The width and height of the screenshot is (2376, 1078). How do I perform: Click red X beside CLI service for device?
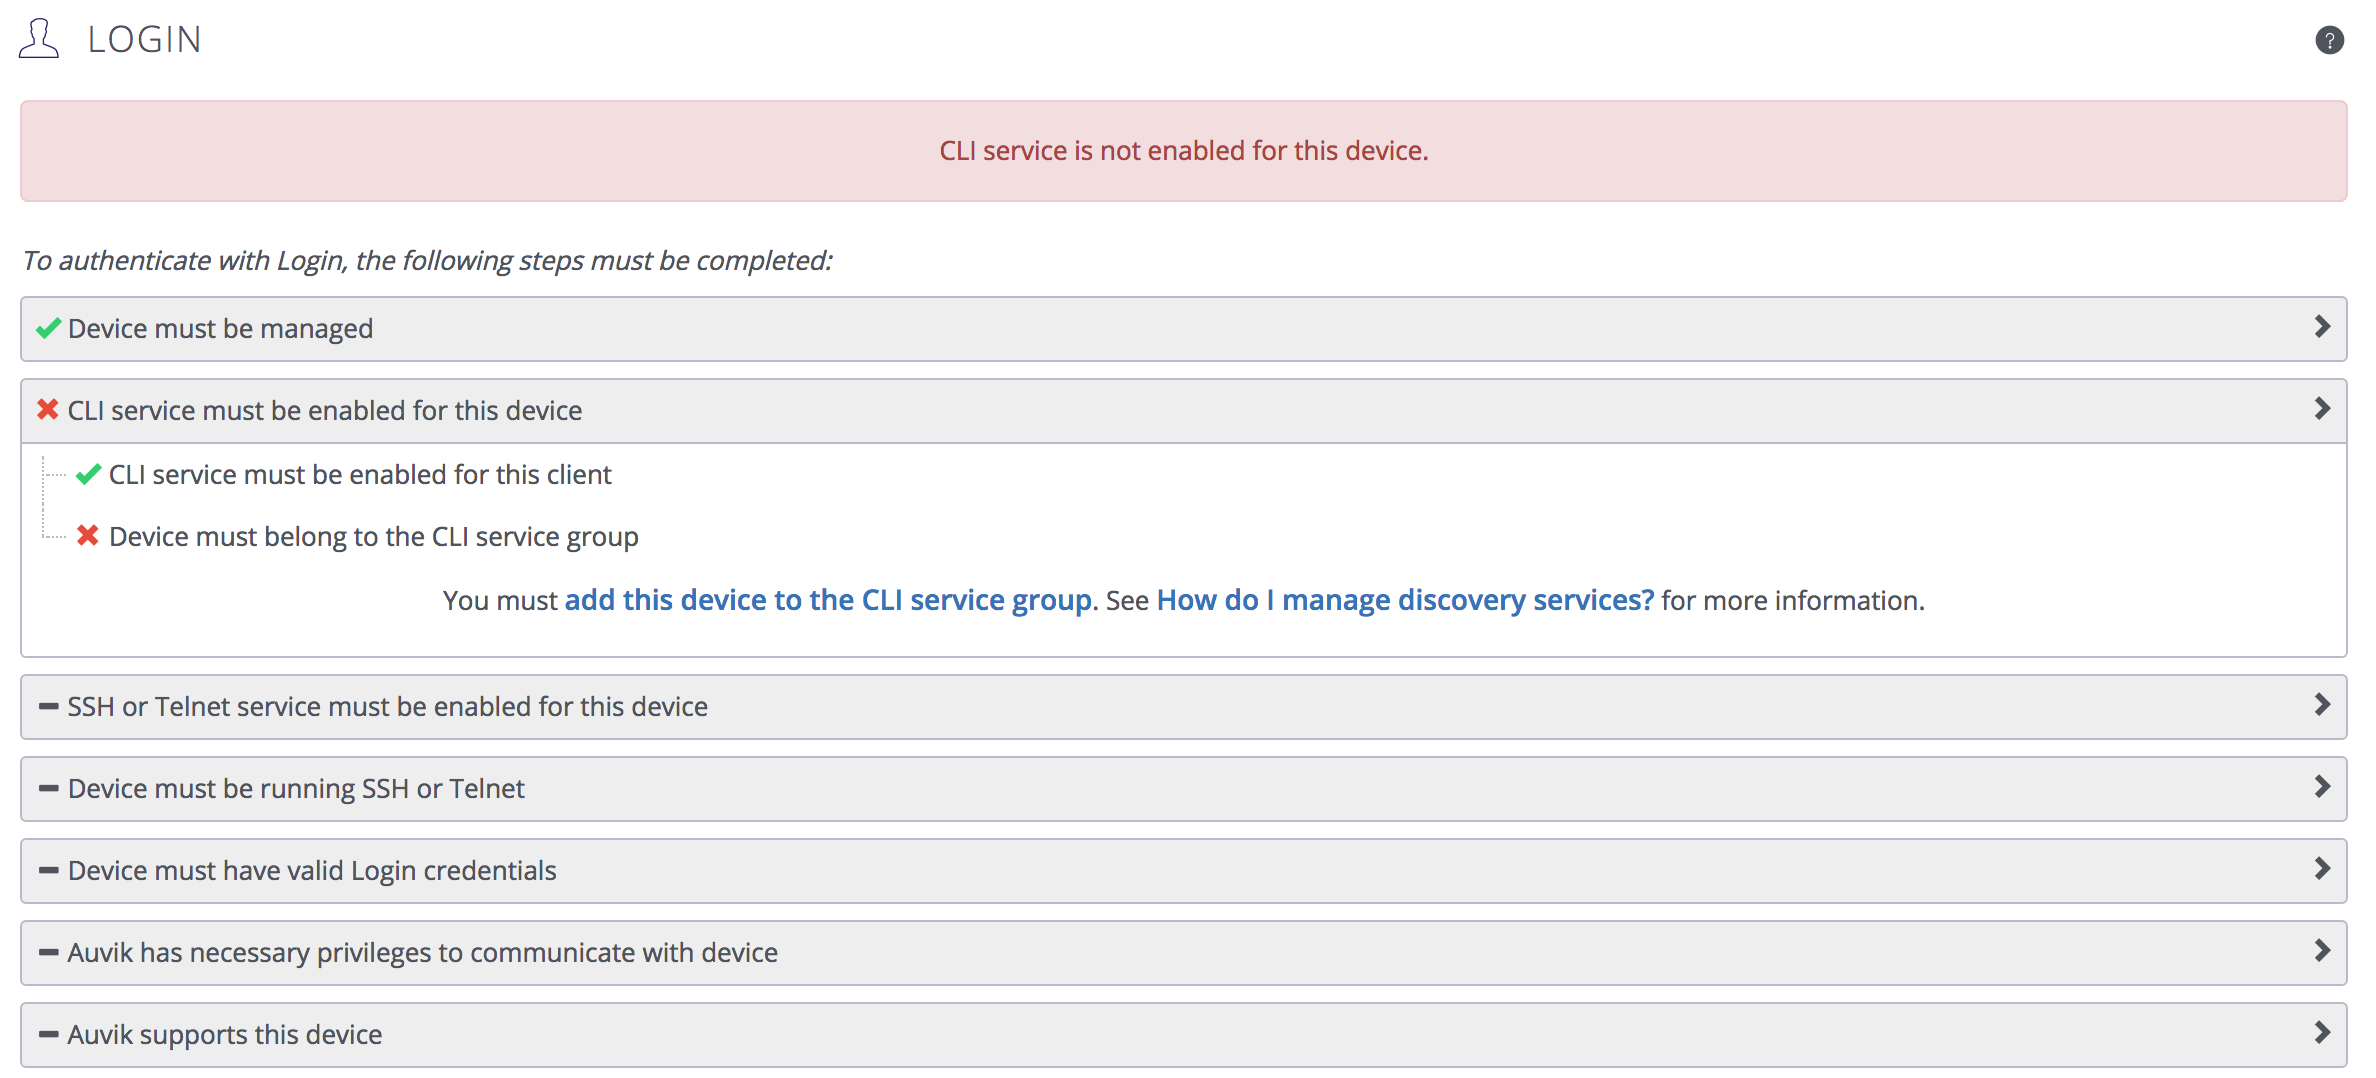(x=48, y=409)
